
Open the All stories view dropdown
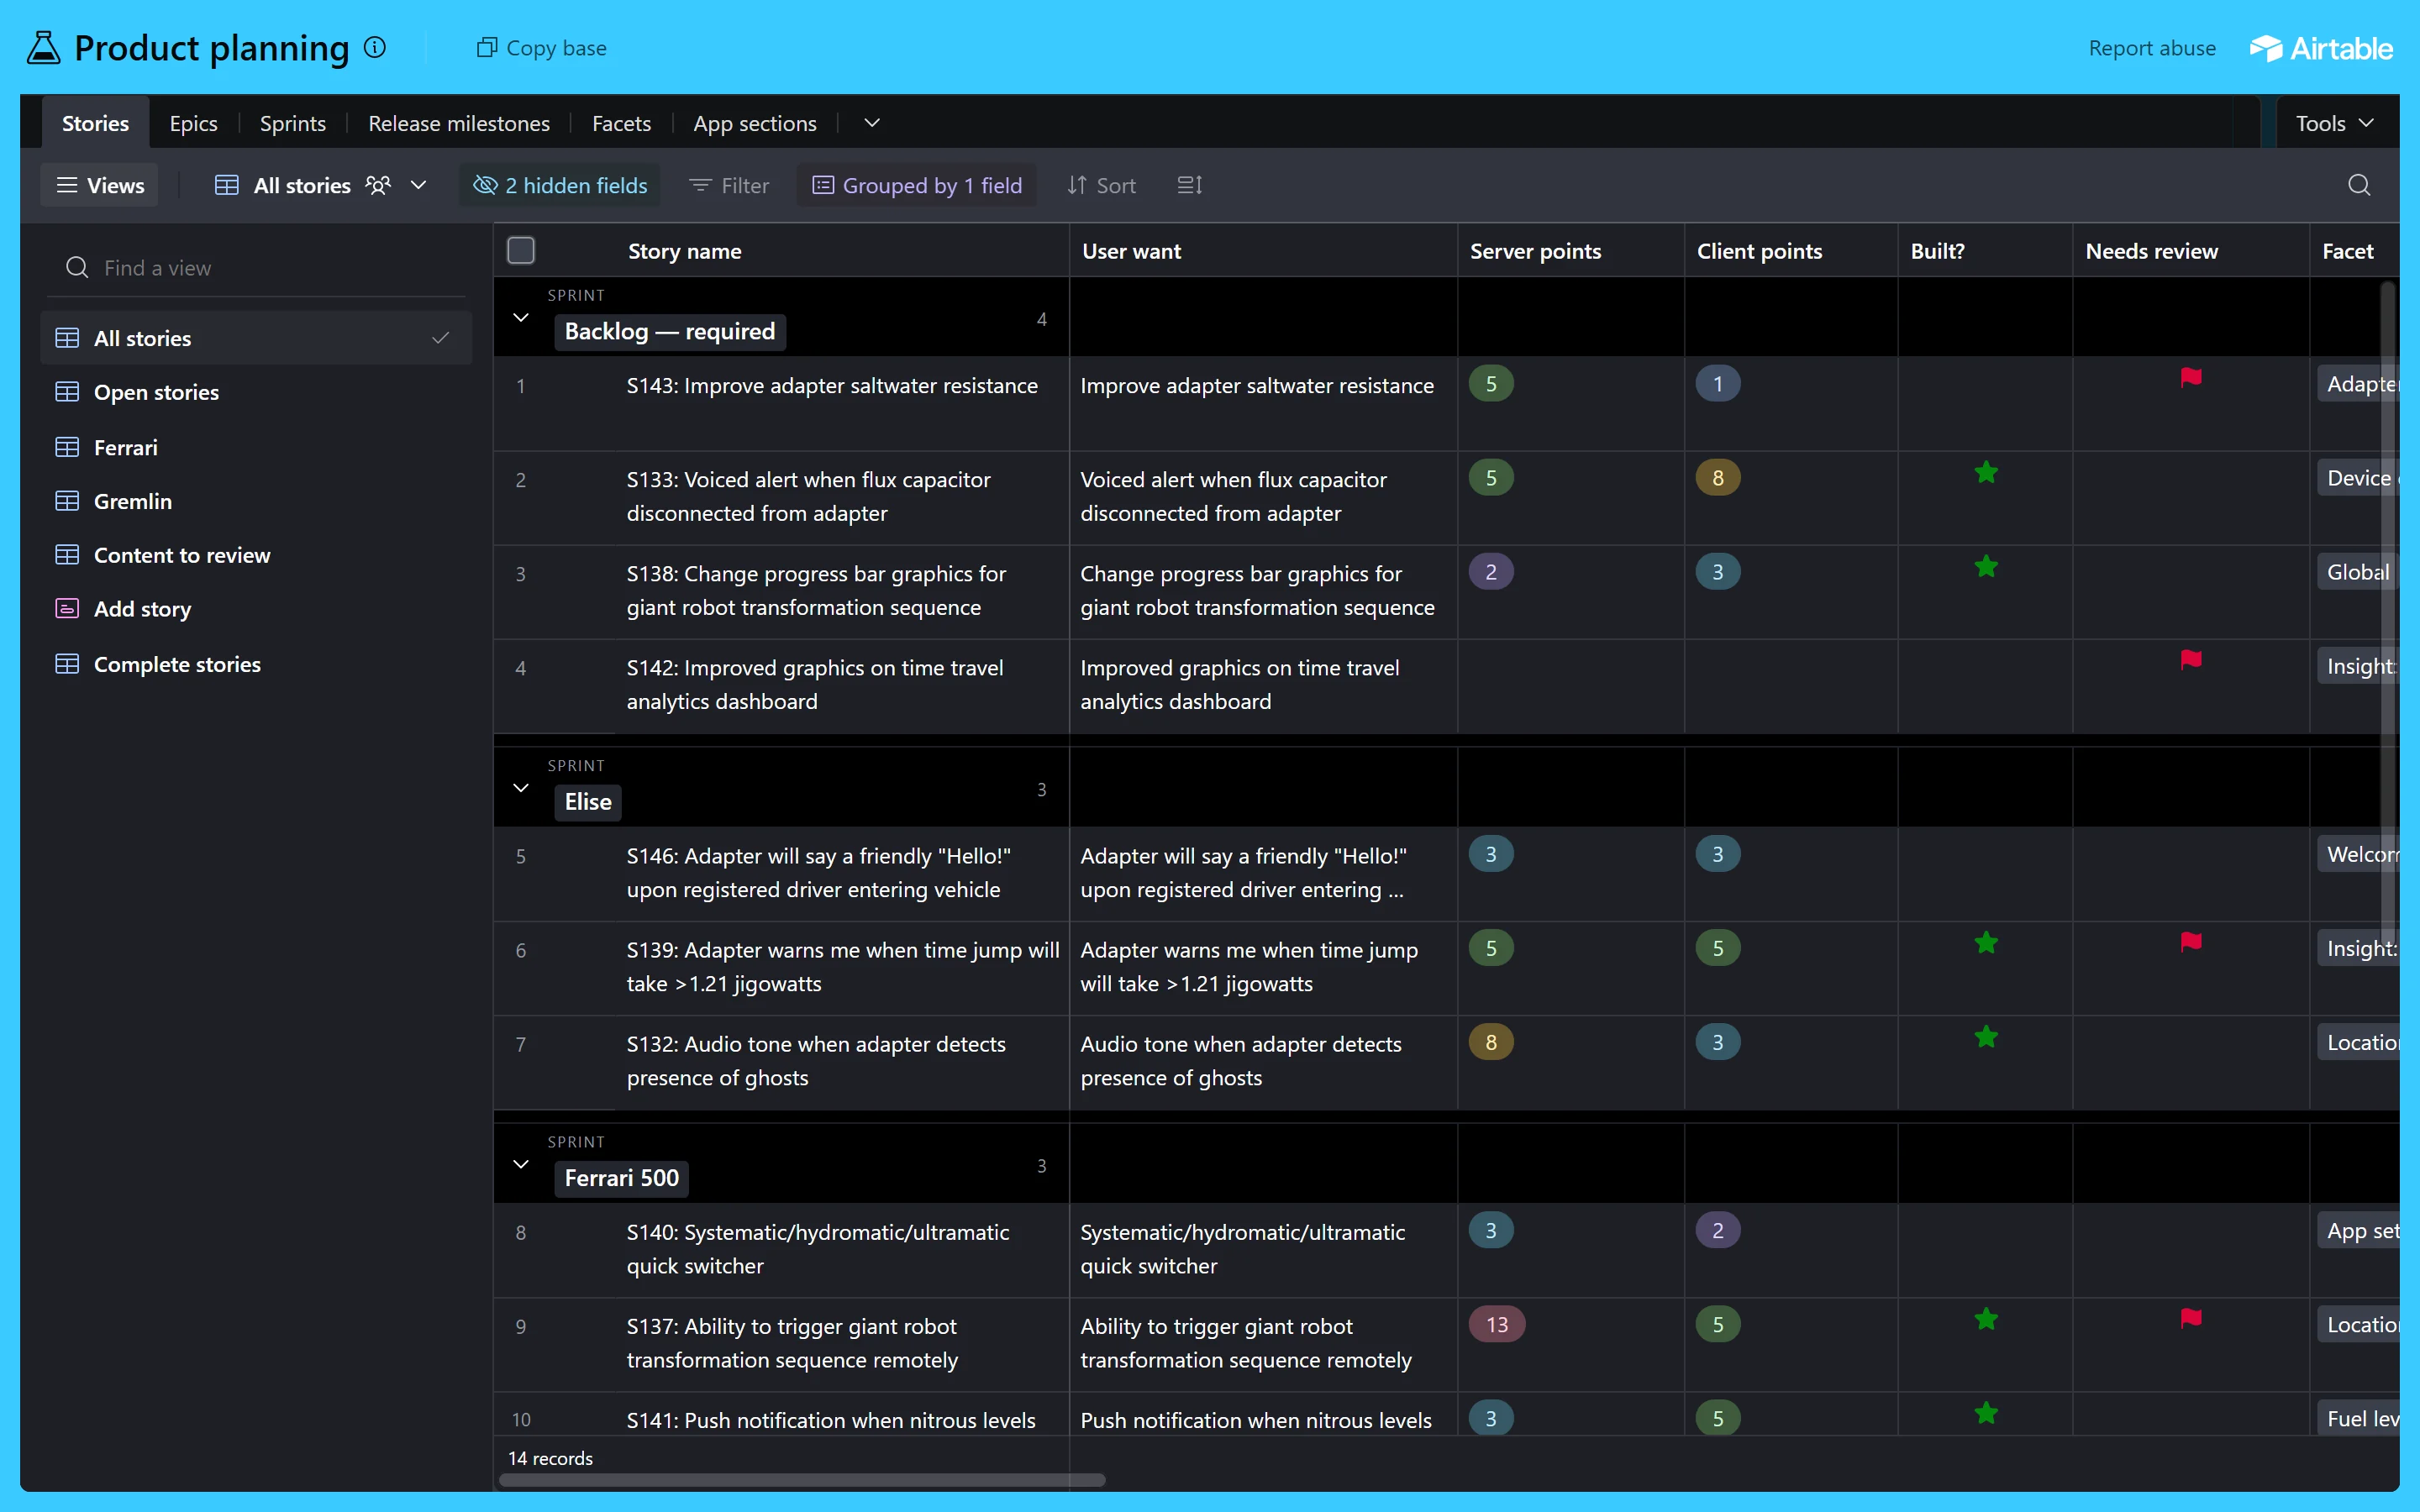pyautogui.click(x=419, y=185)
